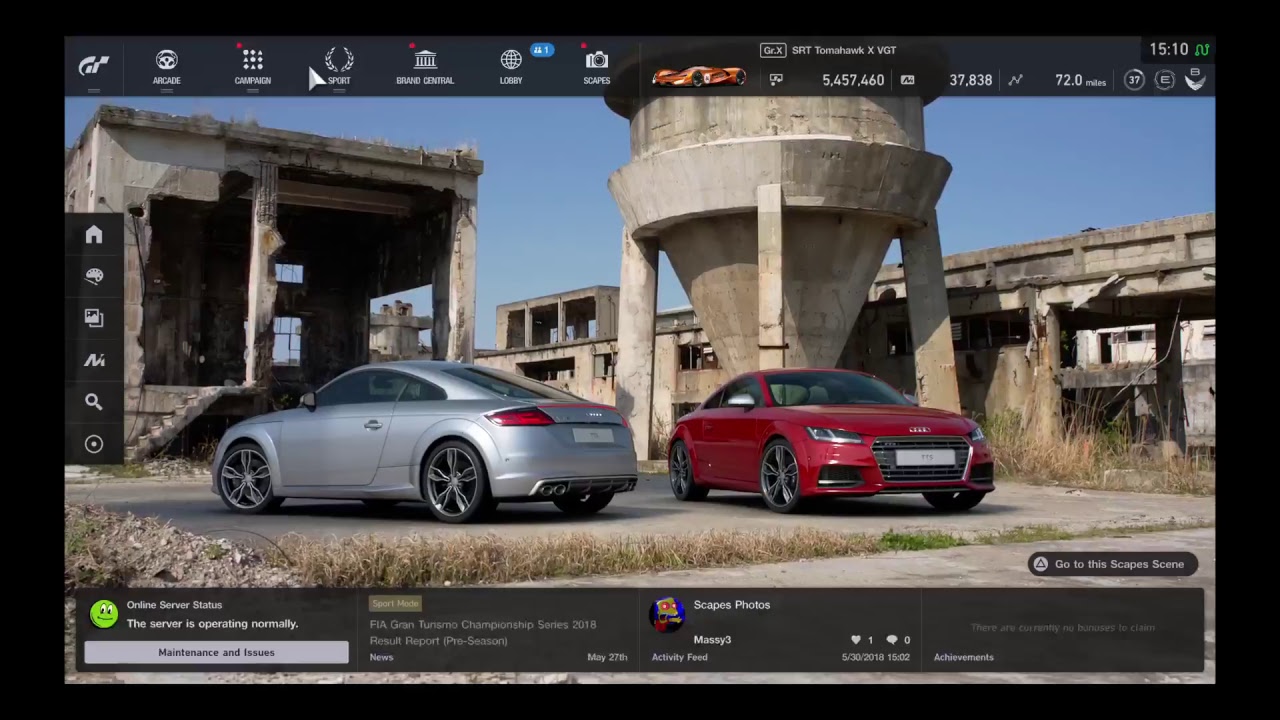Click the Lobby notification badge showing 1
The width and height of the screenshot is (1280, 720).
pyautogui.click(x=542, y=50)
